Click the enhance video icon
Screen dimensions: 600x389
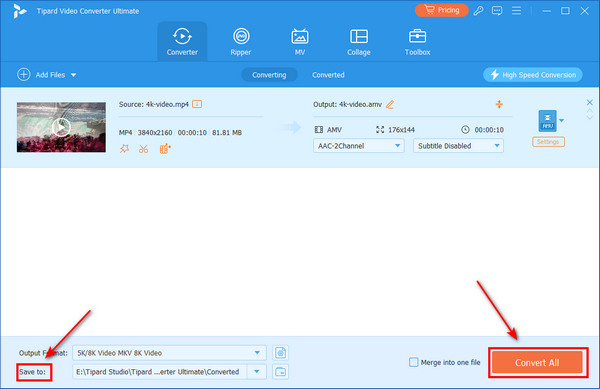[165, 148]
